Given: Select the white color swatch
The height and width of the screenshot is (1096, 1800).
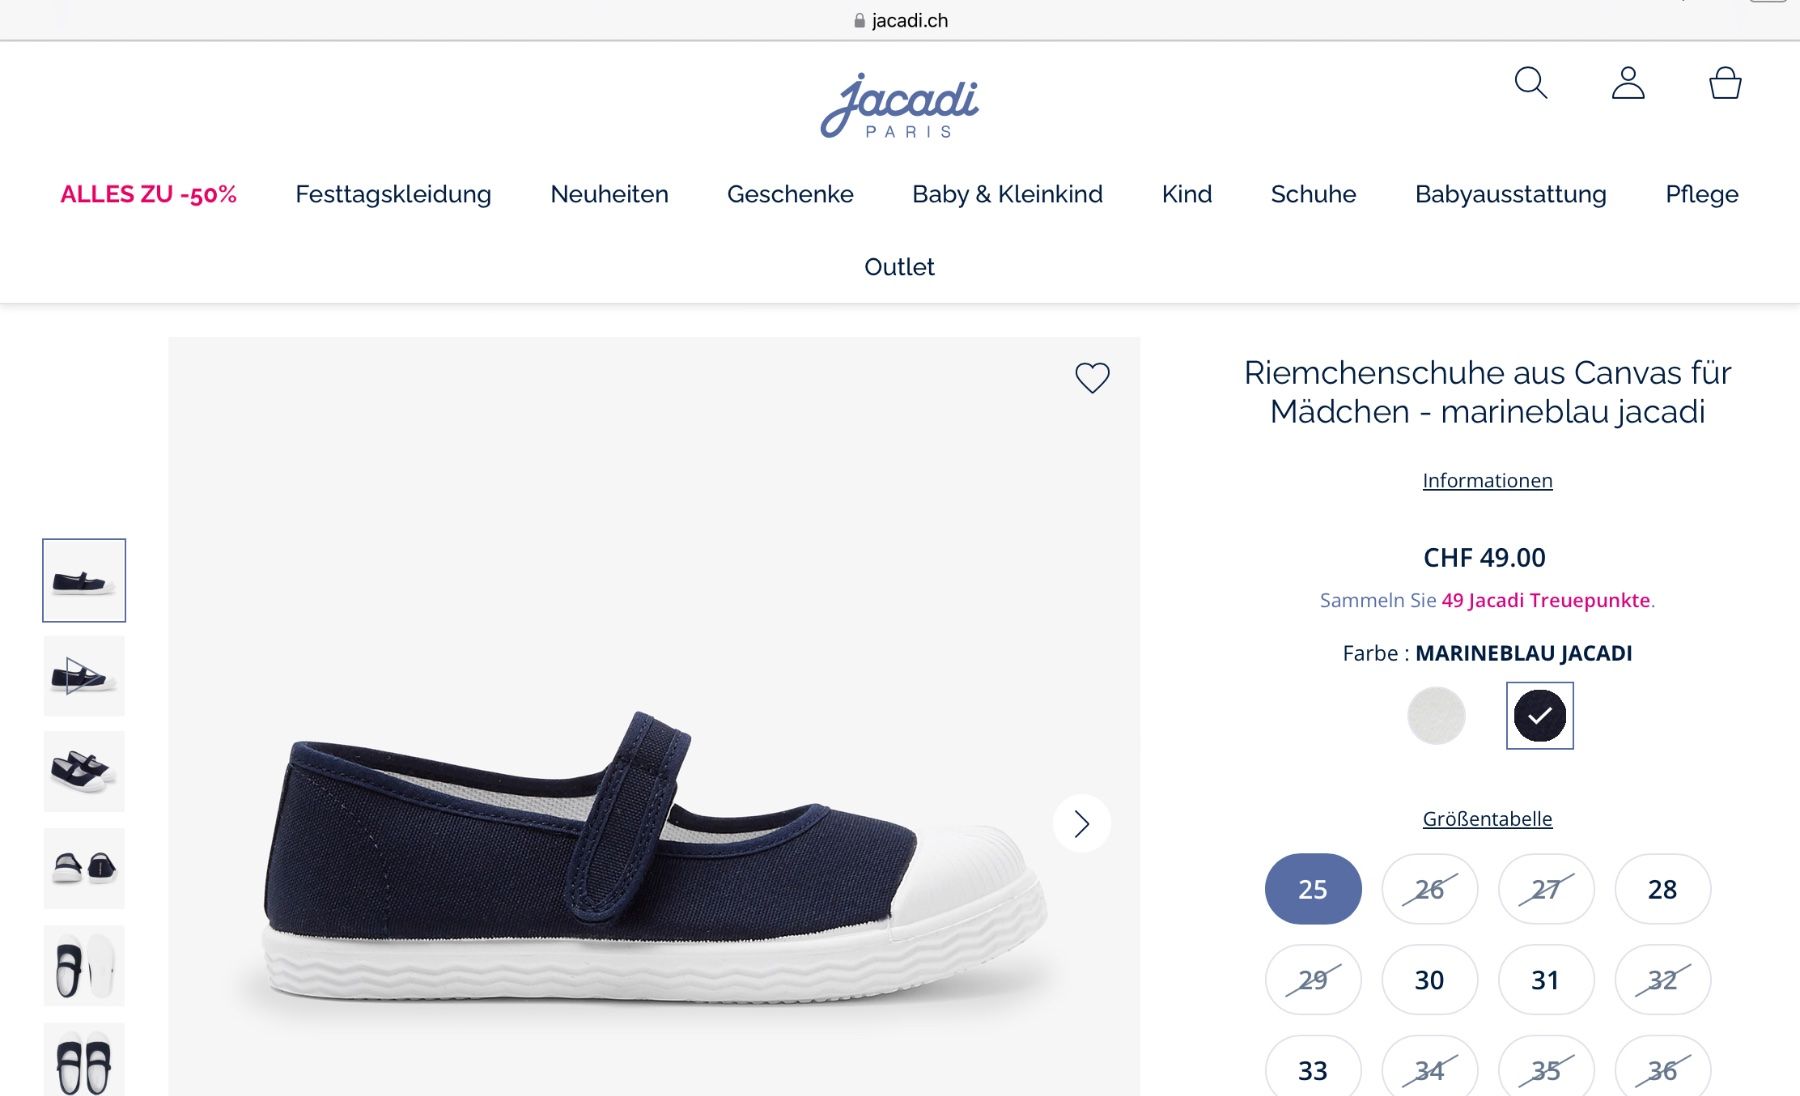Looking at the screenshot, I should (1436, 716).
